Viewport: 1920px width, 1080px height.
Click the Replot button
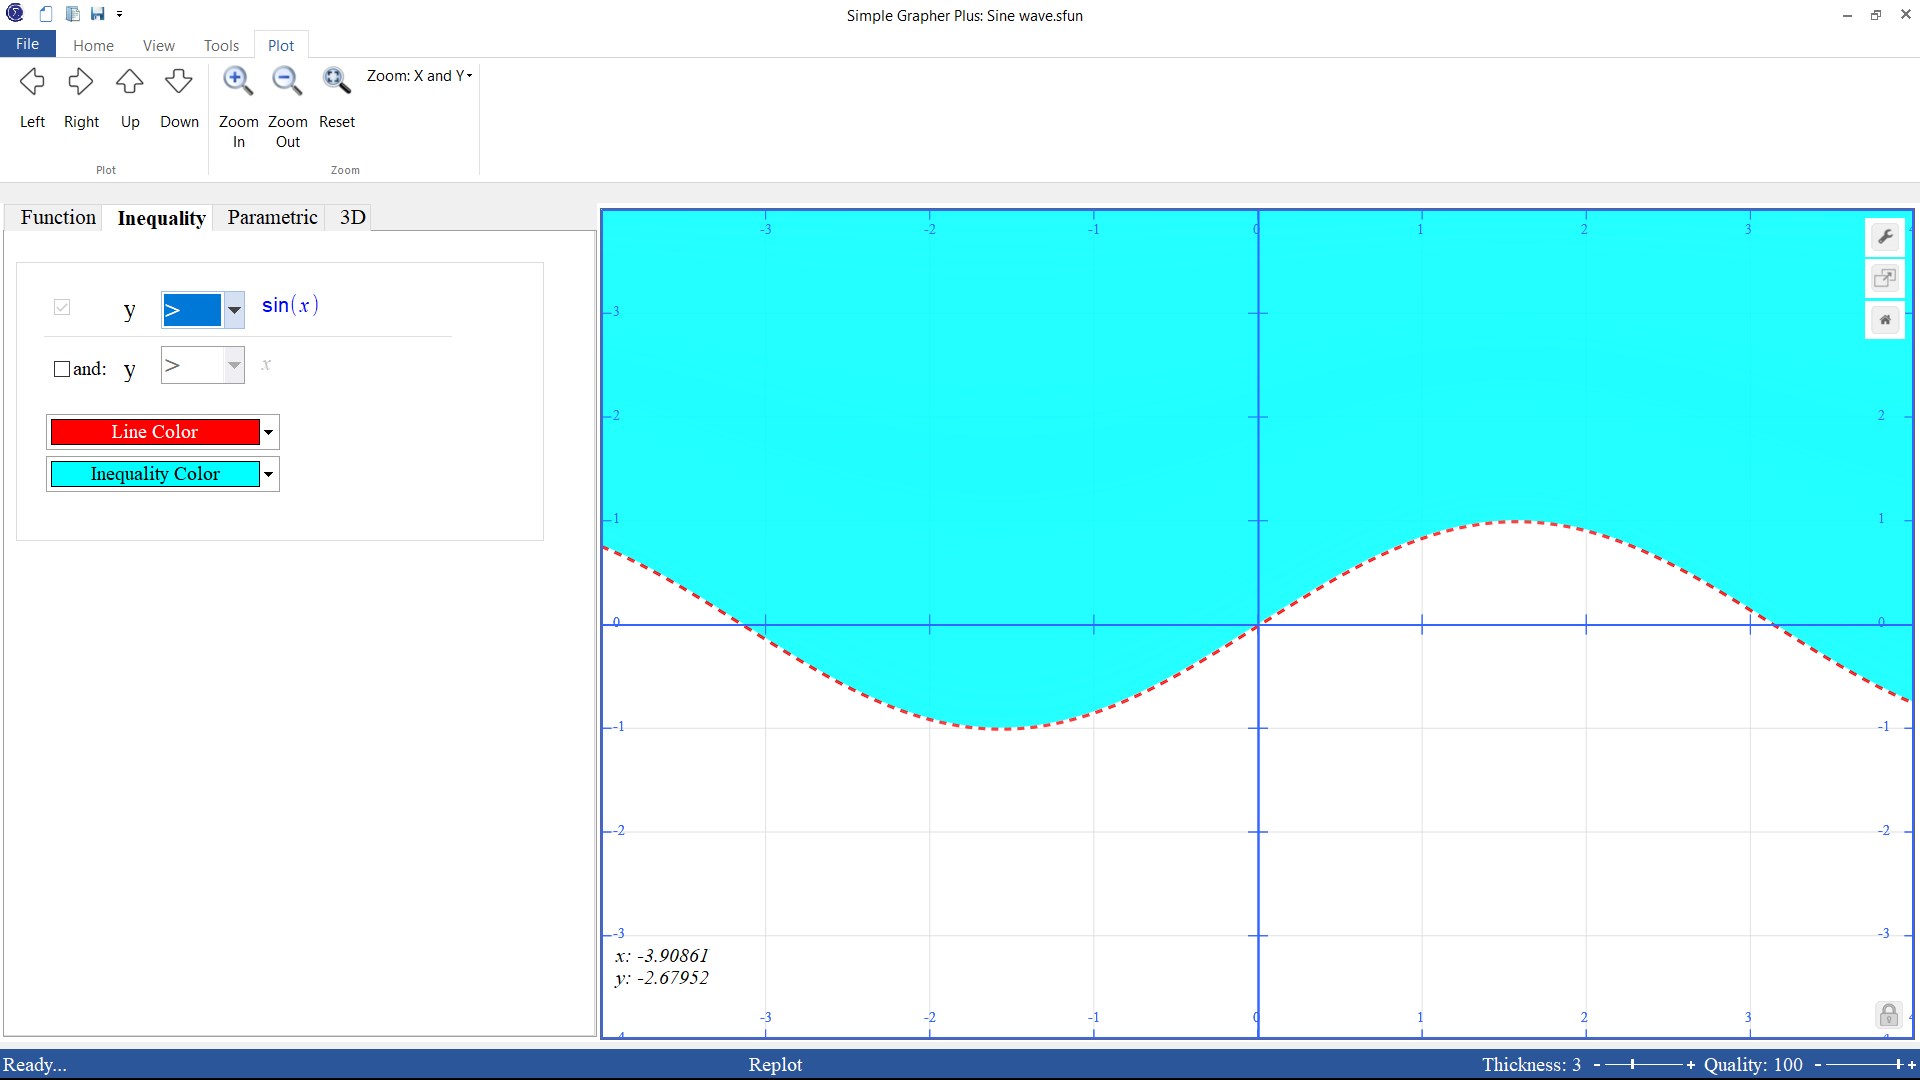tap(775, 1064)
